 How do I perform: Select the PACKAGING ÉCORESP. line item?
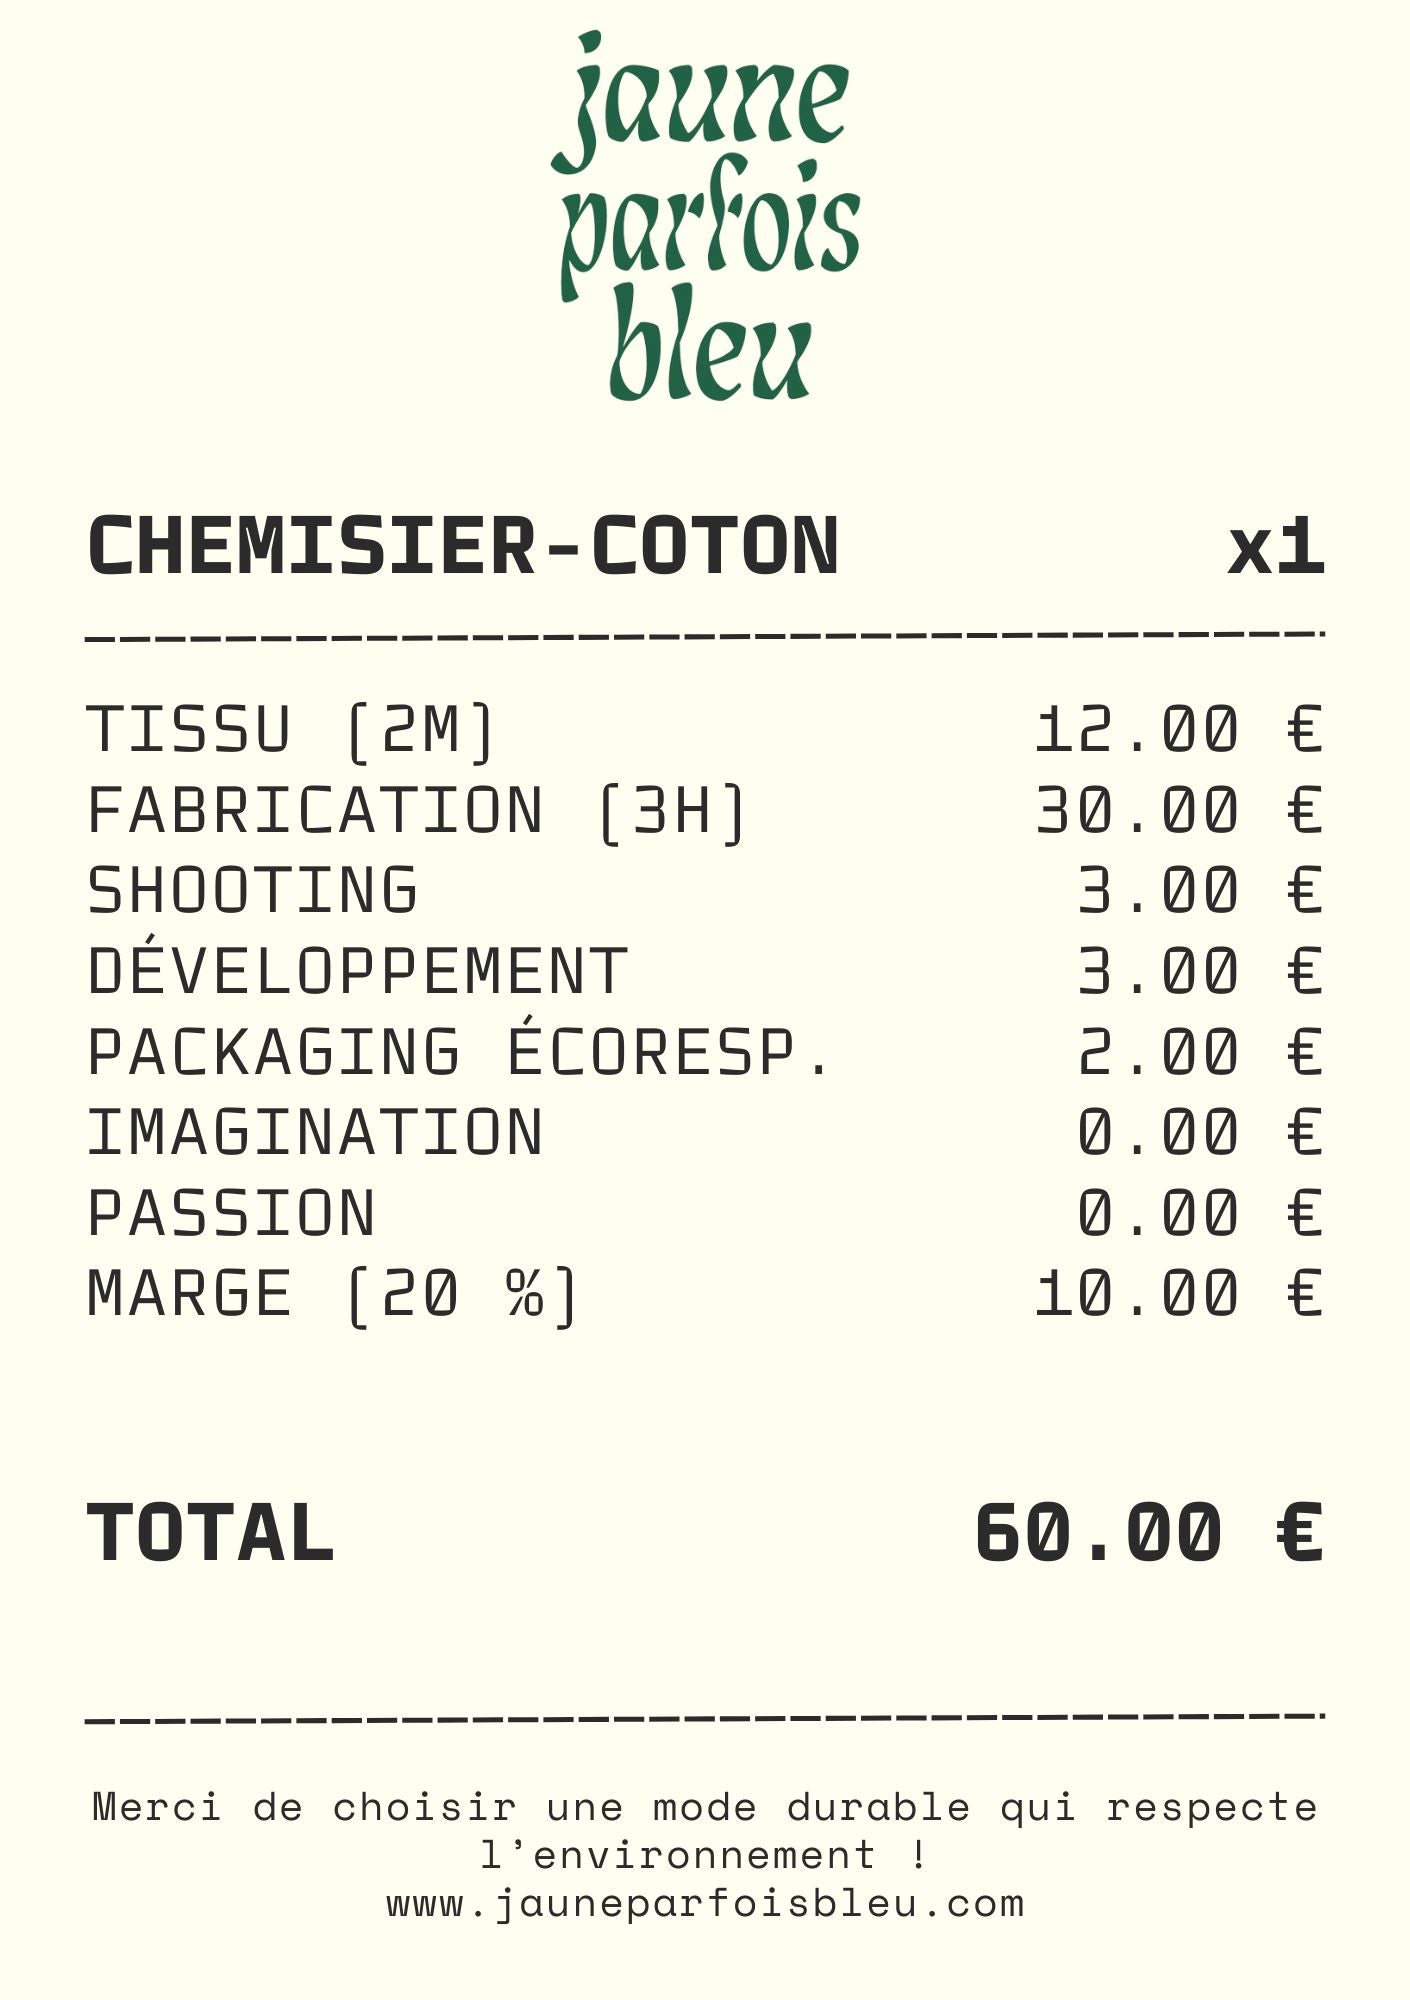[459, 1053]
